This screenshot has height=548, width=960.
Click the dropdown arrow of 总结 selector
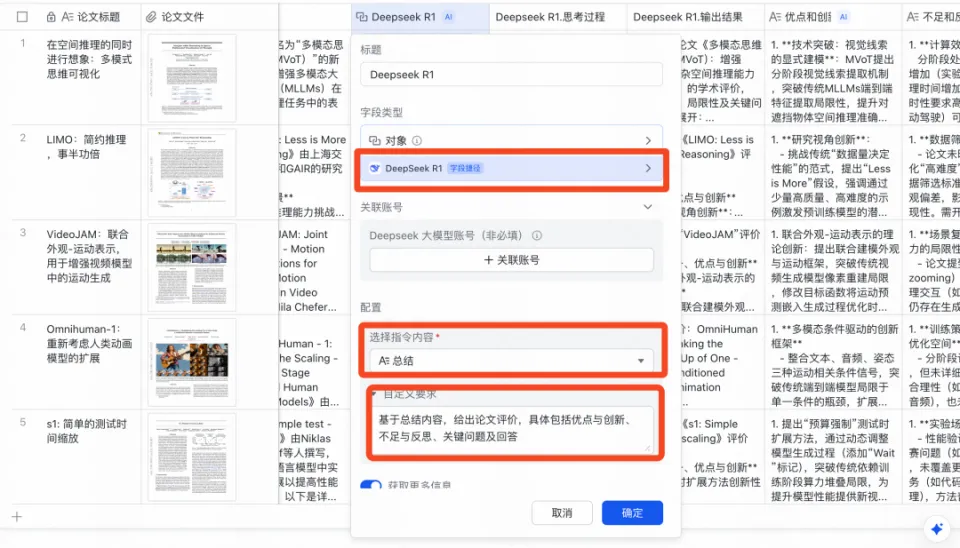640,361
